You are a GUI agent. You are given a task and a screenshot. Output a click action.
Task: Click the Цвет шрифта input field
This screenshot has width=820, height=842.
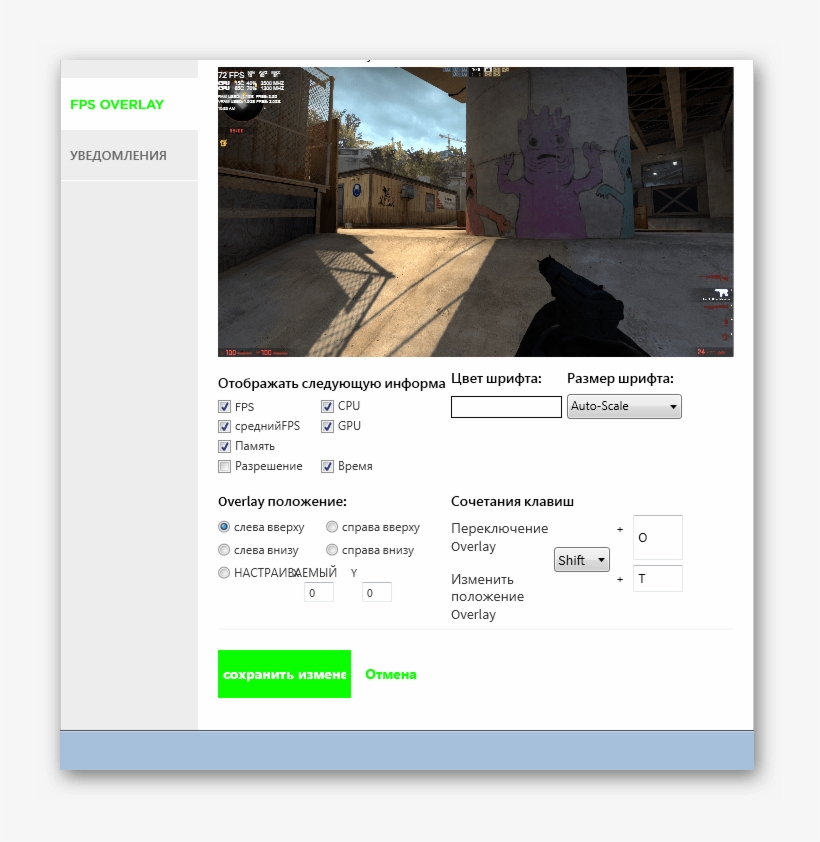(x=506, y=406)
